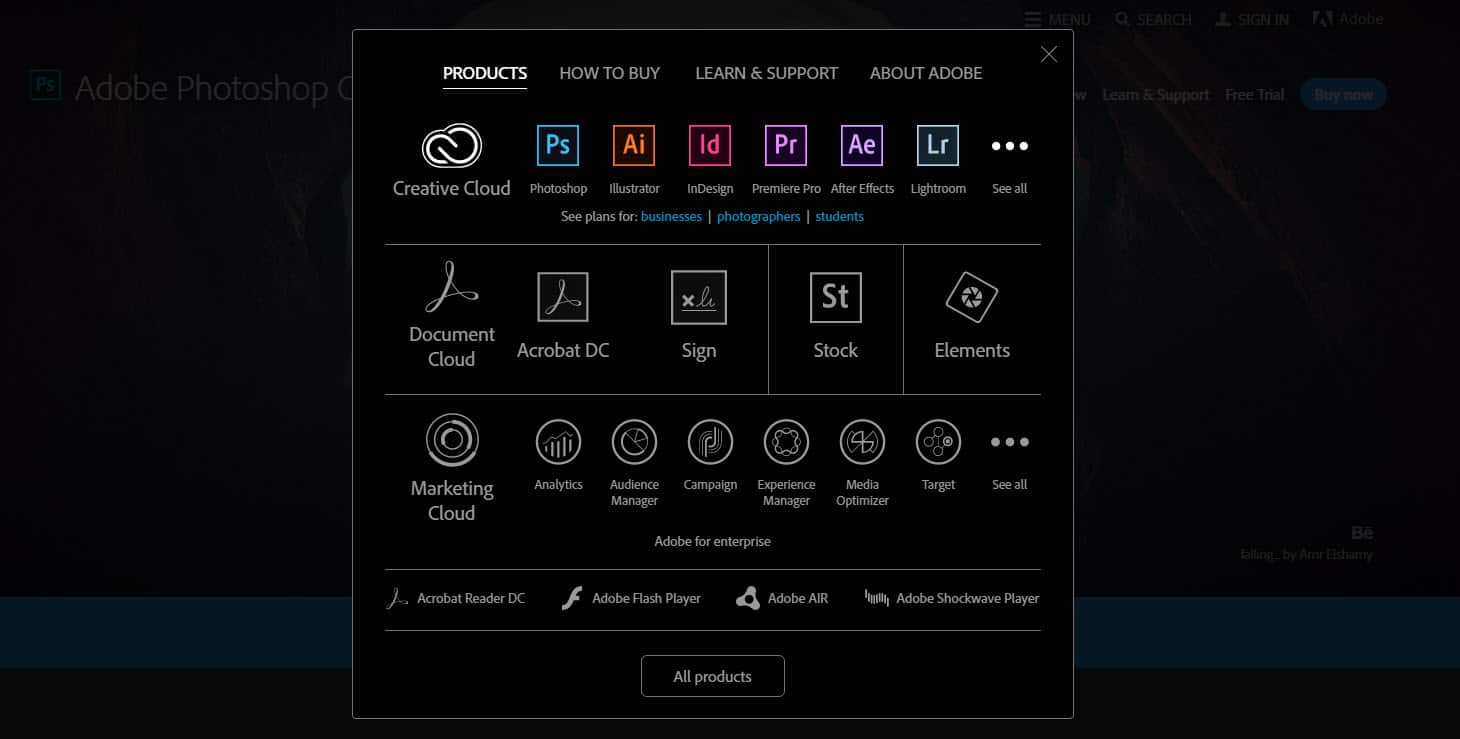Follow the businesses plans link

[671, 216]
